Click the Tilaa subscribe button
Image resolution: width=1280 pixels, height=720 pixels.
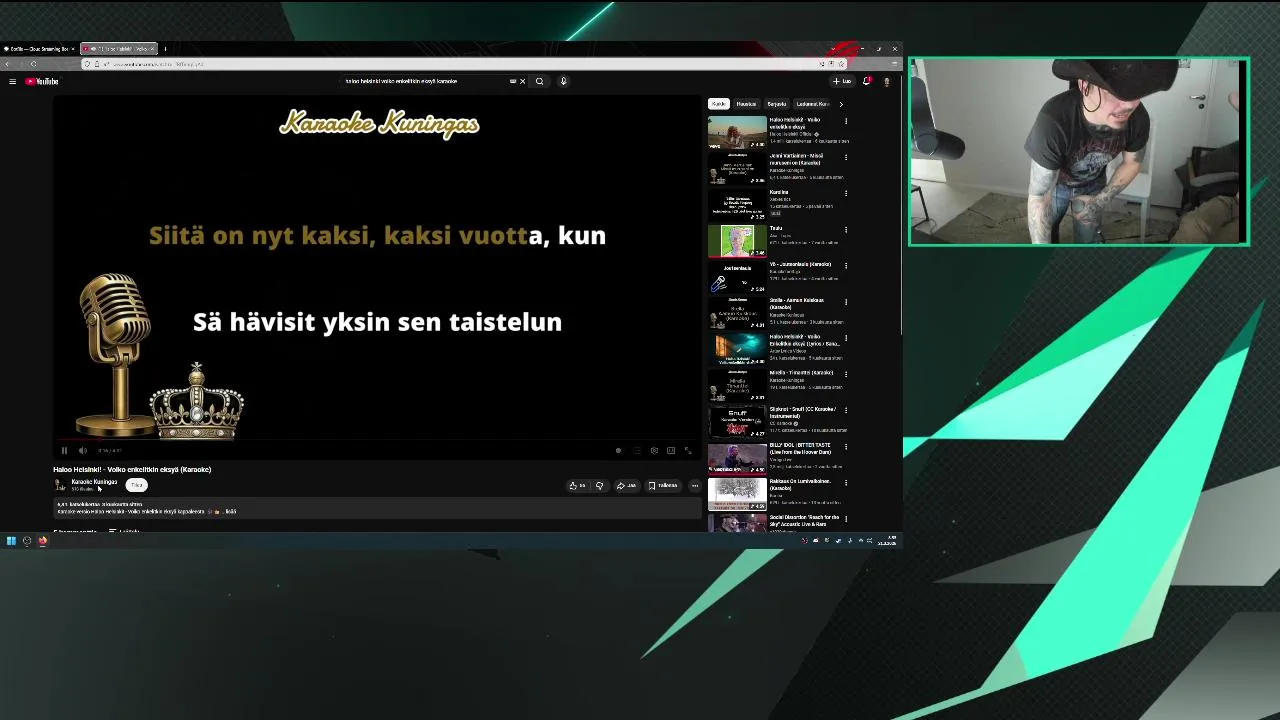137,485
